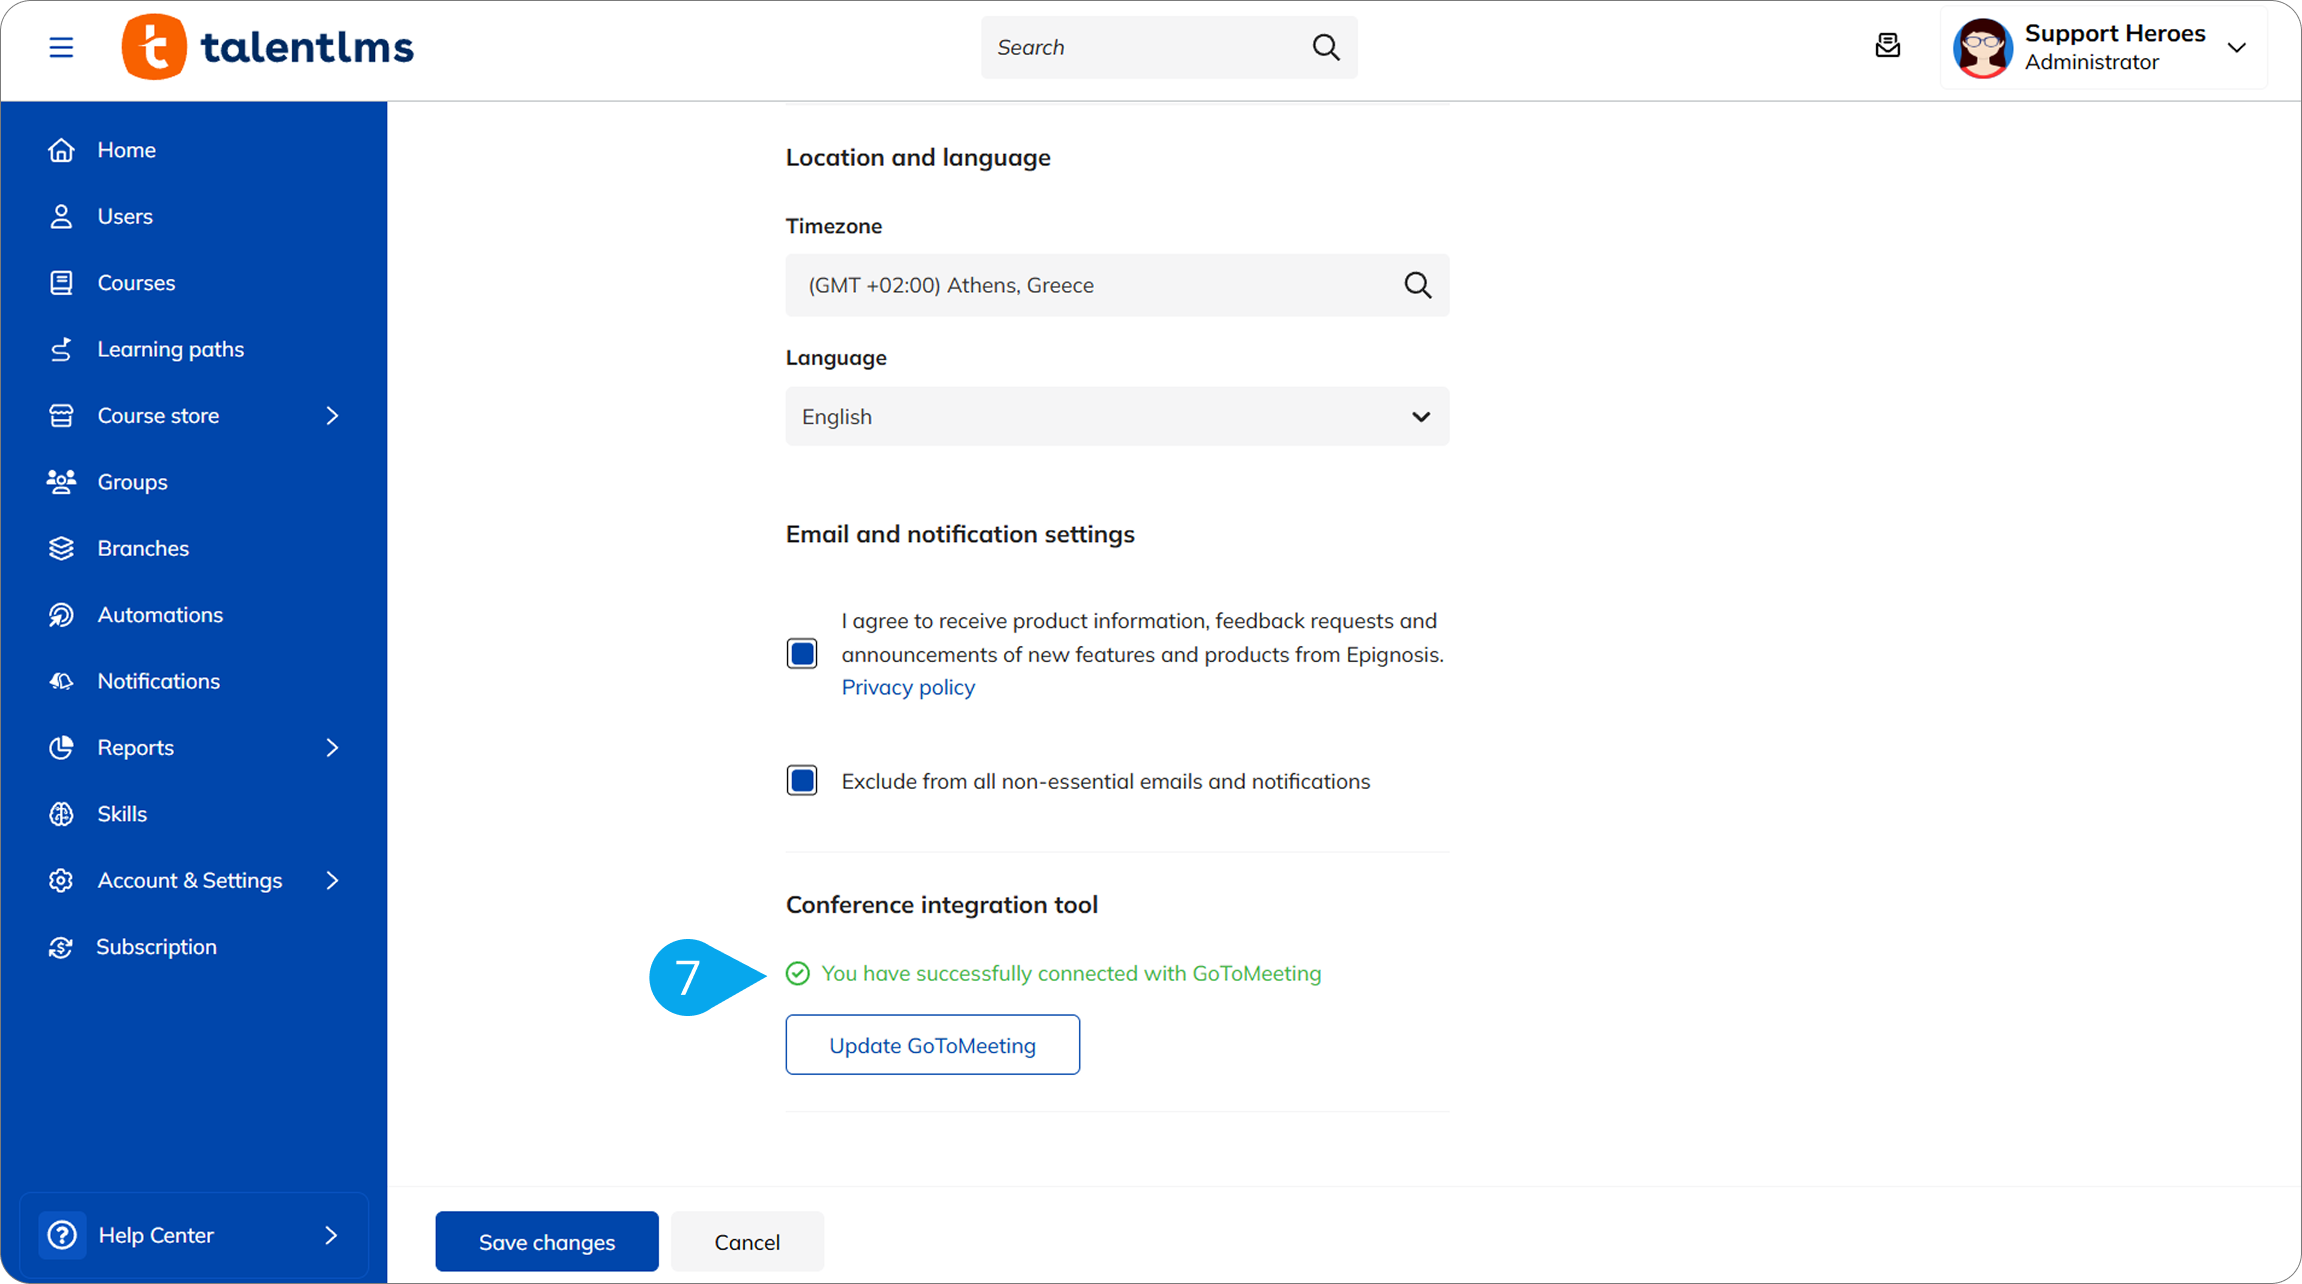The width and height of the screenshot is (2302, 1284).
Task: Click the Update GoToMeeting button
Action: tap(932, 1045)
